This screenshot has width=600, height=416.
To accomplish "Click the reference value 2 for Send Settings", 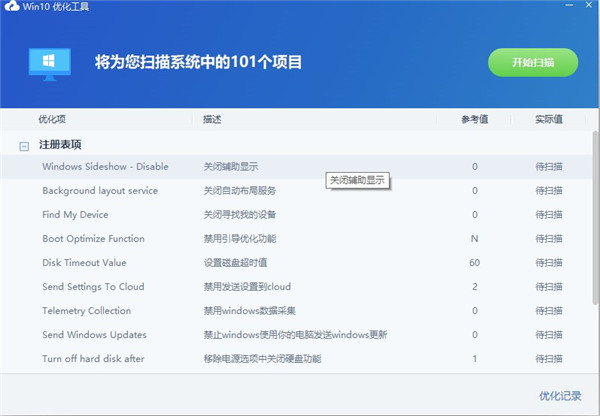I will pos(475,287).
